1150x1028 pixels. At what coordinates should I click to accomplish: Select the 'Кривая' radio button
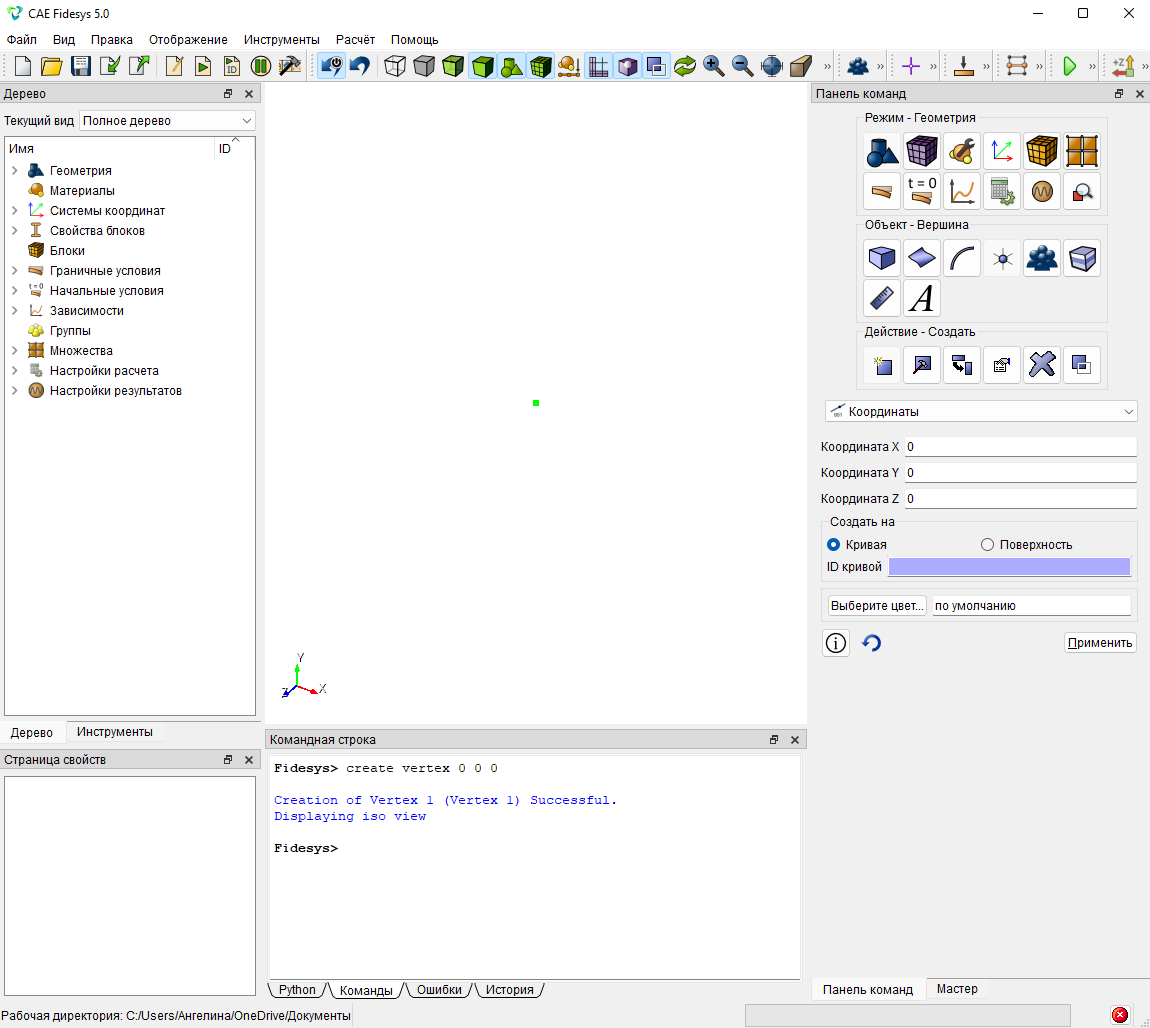[833, 545]
